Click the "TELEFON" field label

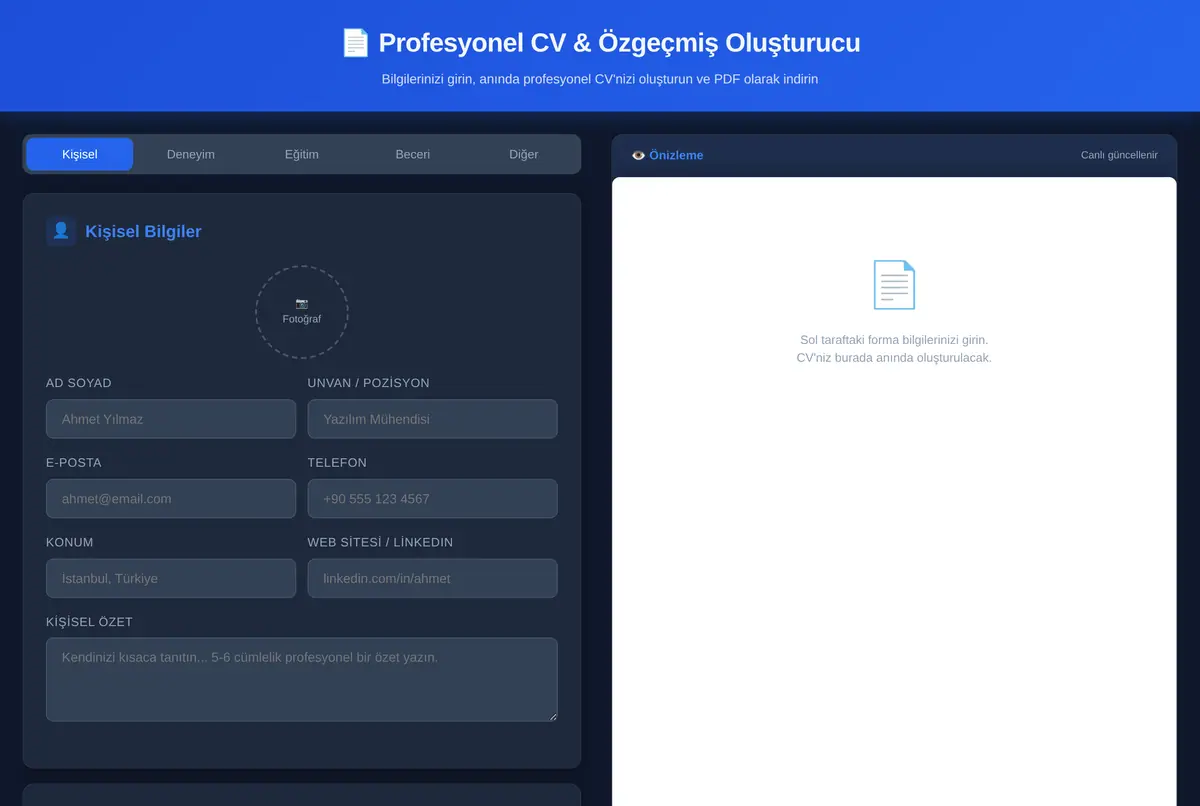click(x=337, y=463)
